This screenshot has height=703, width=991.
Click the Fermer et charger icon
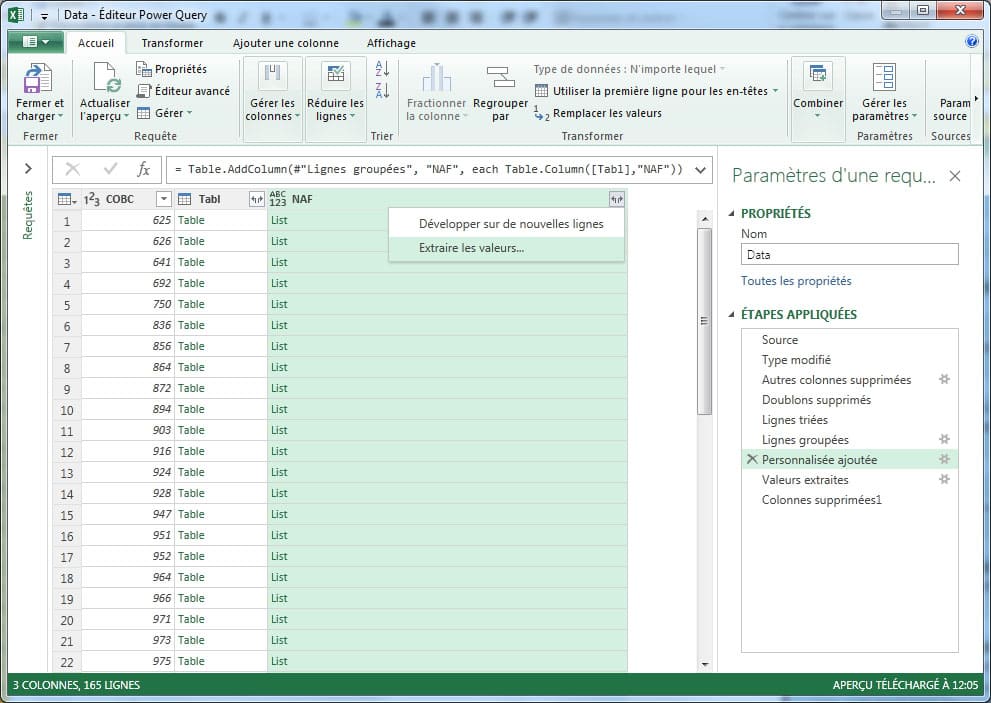(38, 80)
